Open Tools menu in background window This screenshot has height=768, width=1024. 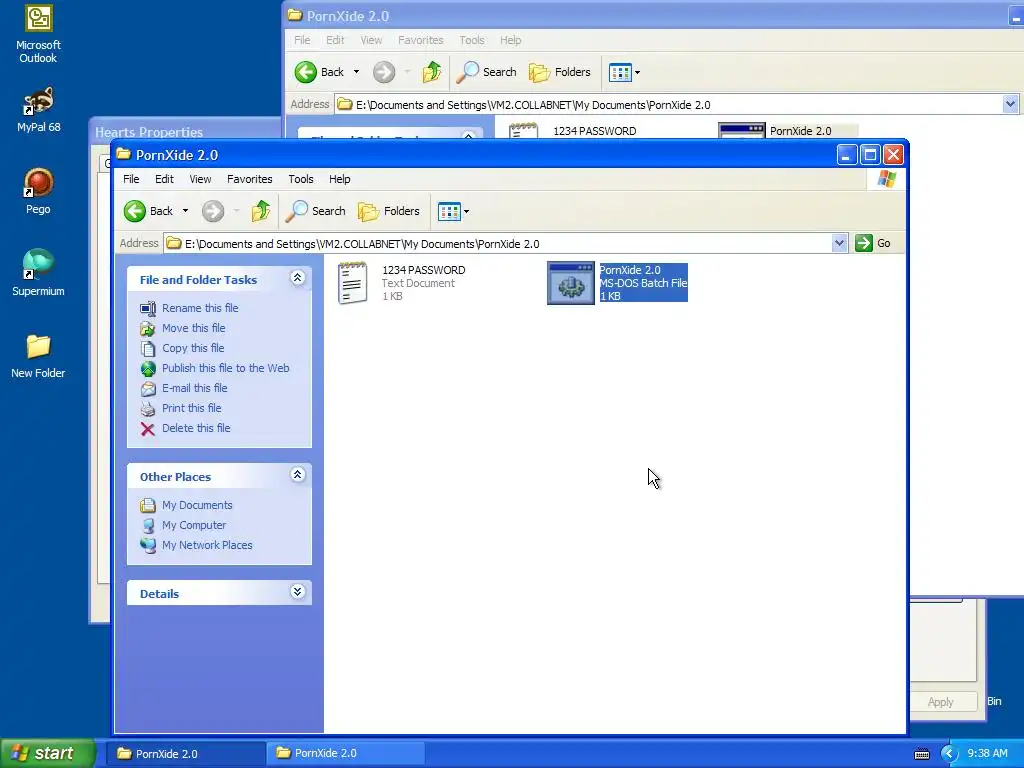click(x=472, y=40)
